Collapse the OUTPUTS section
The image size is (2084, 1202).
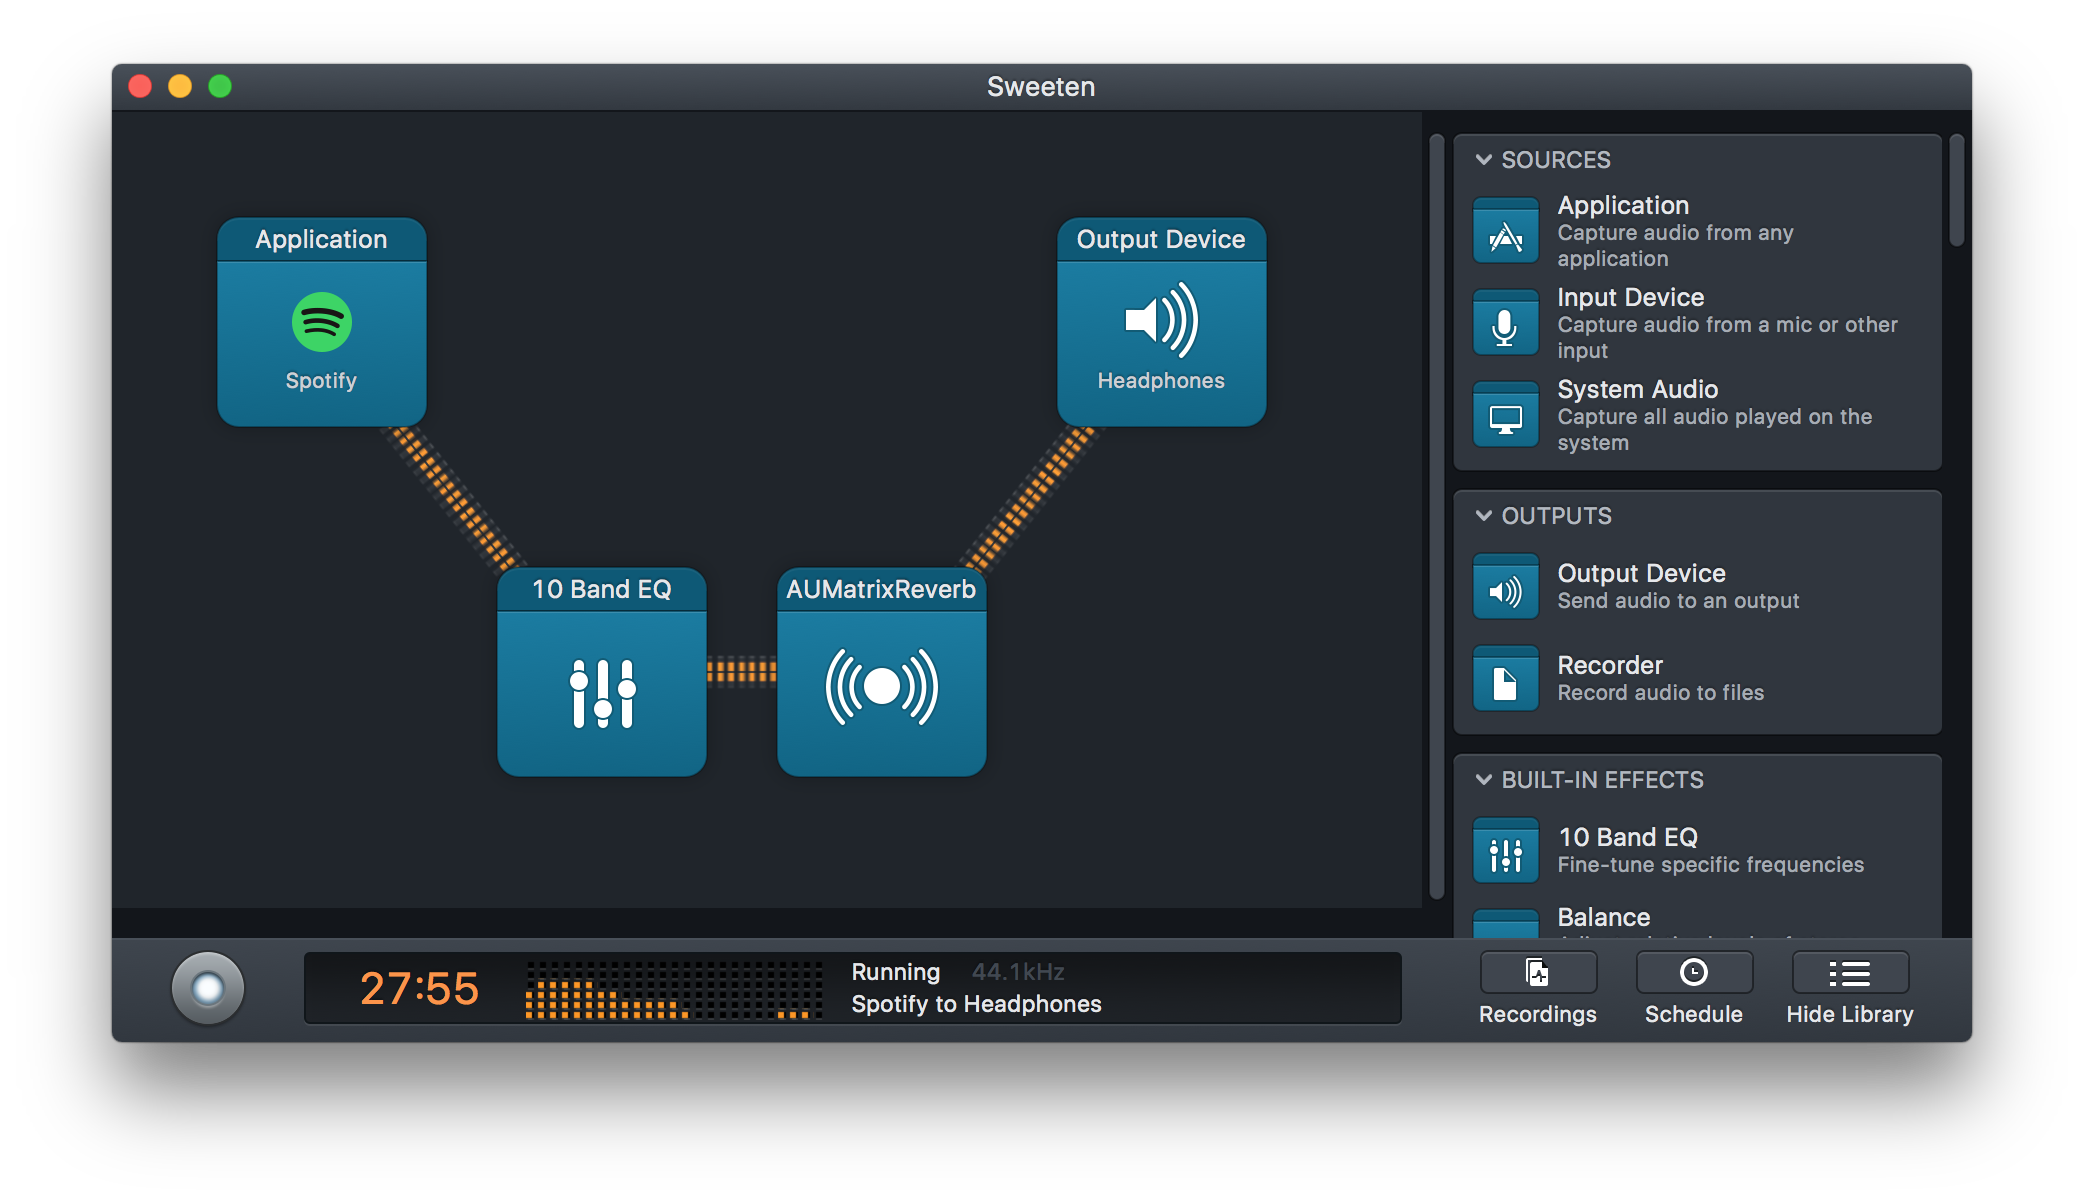click(1484, 516)
